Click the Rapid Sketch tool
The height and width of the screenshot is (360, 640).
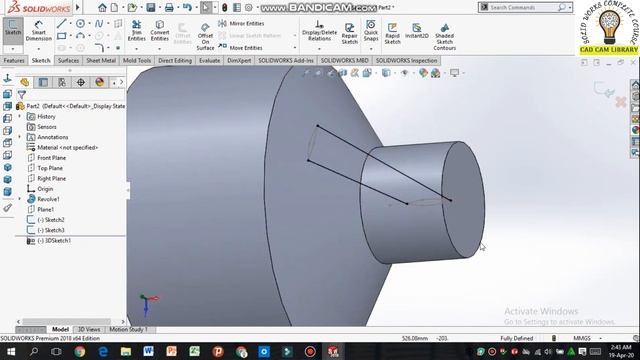[392, 33]
